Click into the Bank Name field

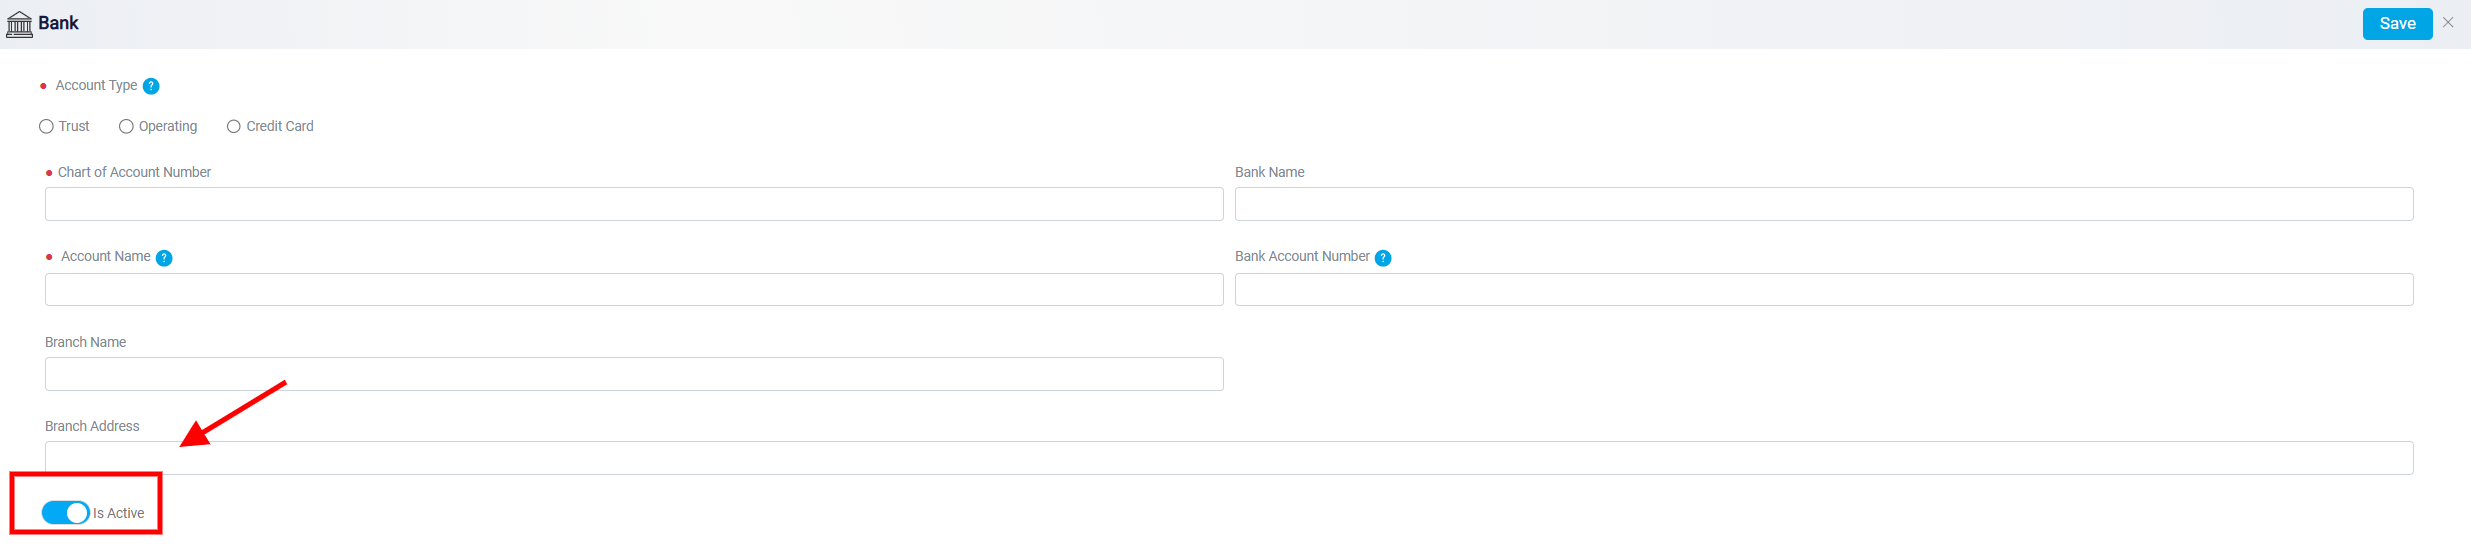(1824, 204)
